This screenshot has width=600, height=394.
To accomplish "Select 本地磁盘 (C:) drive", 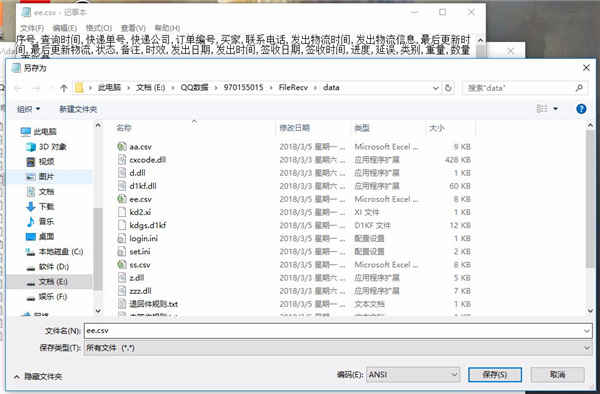I will click(54, 252).
